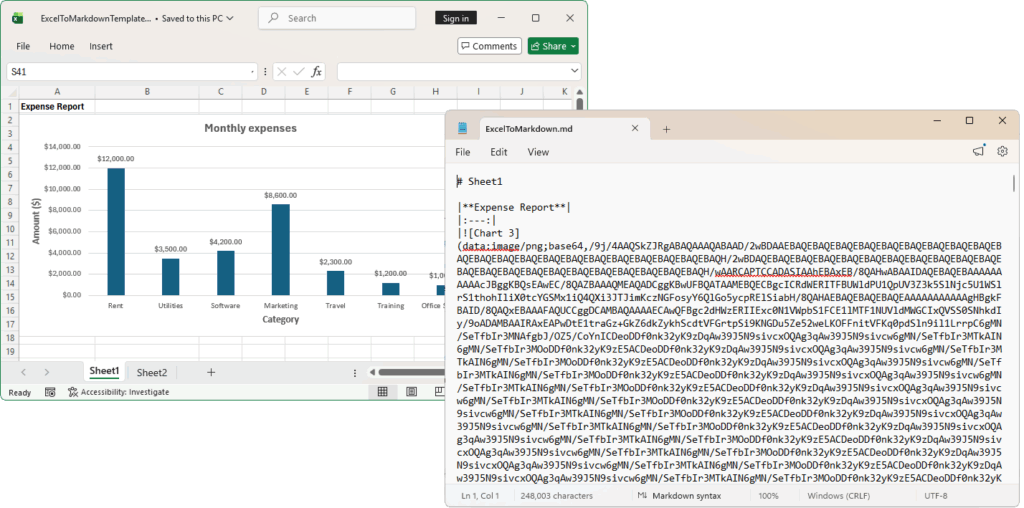The width and height of the screenshot is (1024, 508).
Task: Add a new sheet with plus icon
Action: point(211,372)
